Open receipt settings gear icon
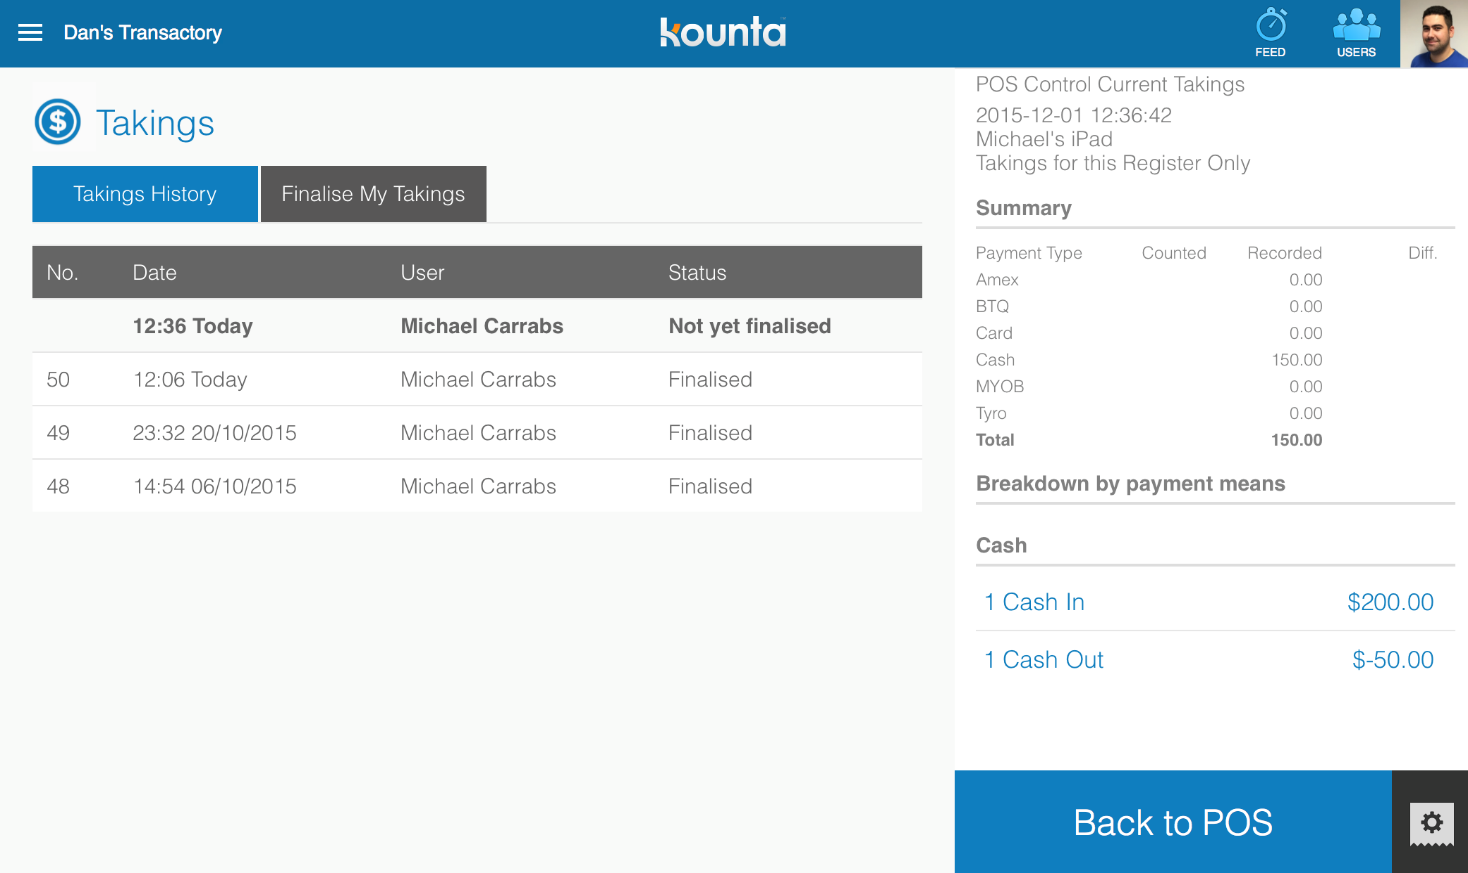Image resolution: width=1468 pixels, height=873 pixels. click(x=1431, y=823)
